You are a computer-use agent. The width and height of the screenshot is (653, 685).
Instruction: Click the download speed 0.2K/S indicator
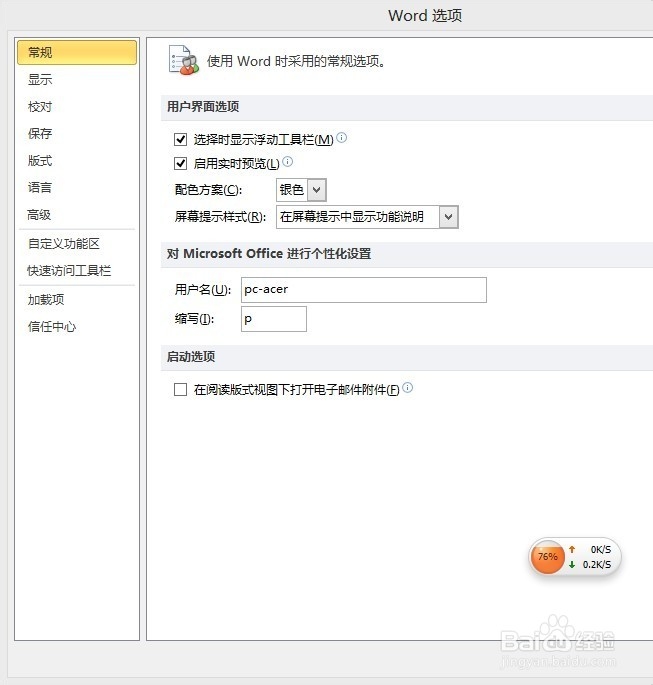pyautogui.click(x=590, y=564)
